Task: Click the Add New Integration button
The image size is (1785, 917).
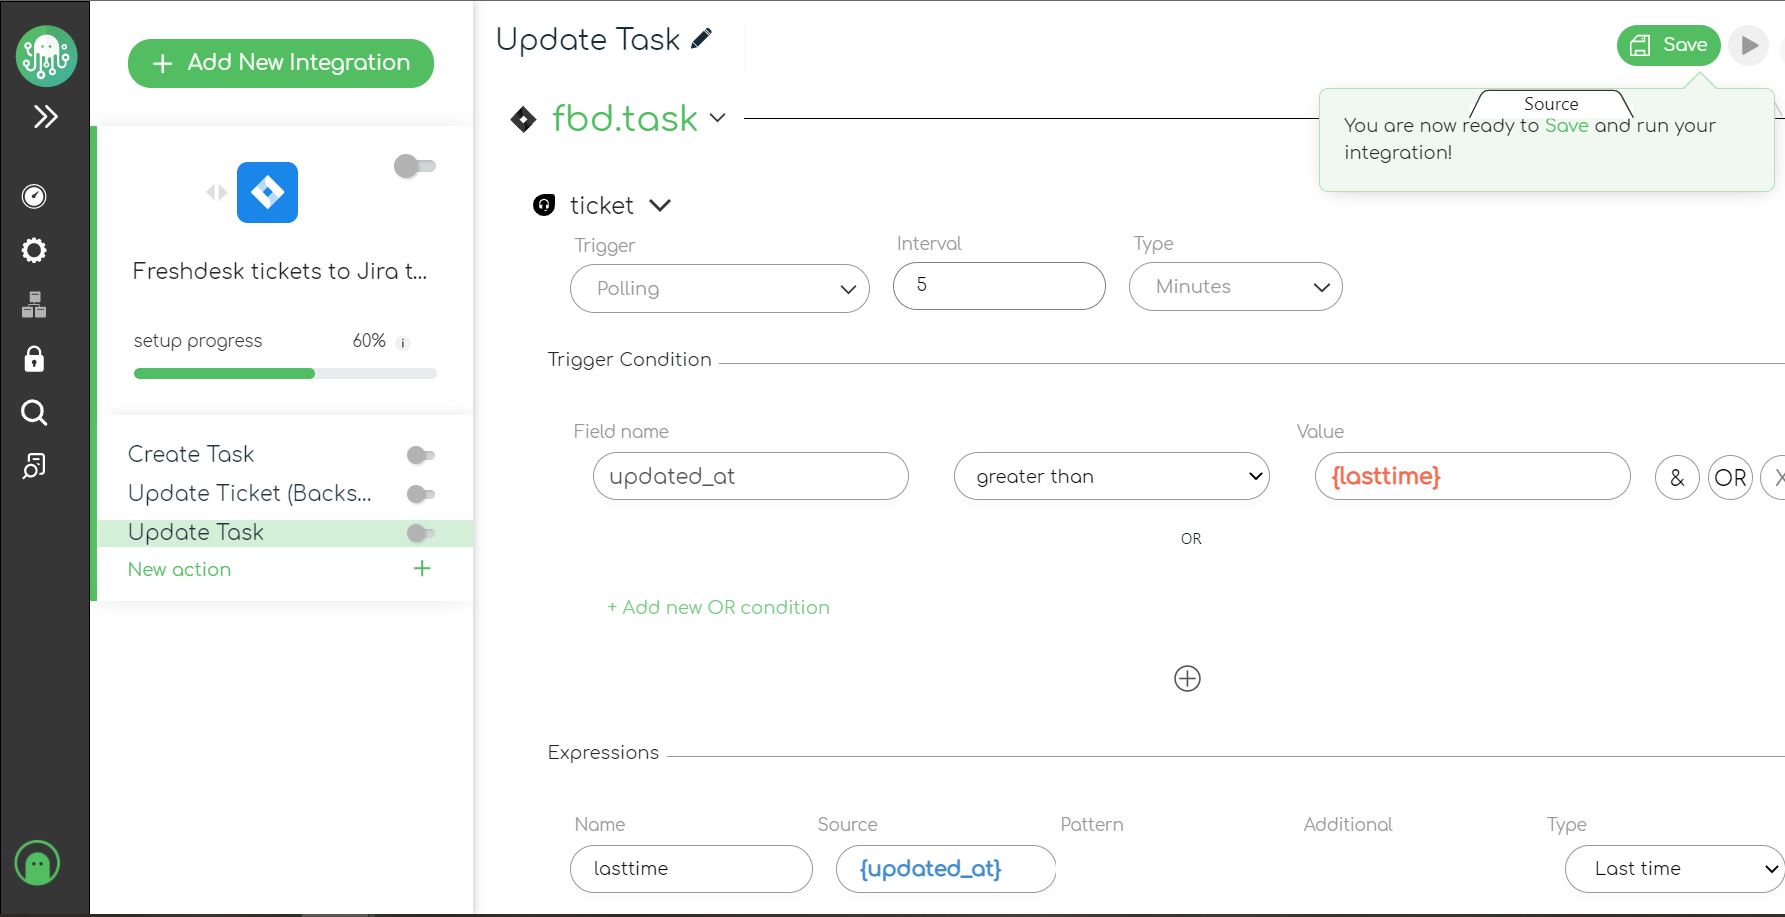Action: 280,63
